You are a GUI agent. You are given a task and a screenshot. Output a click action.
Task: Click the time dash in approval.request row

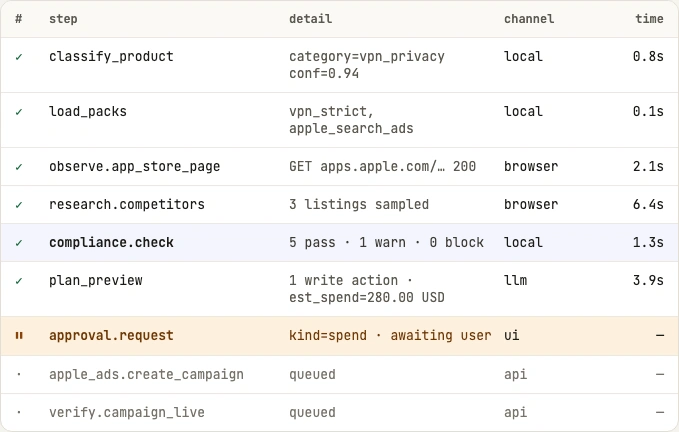[x=660, y=335]
